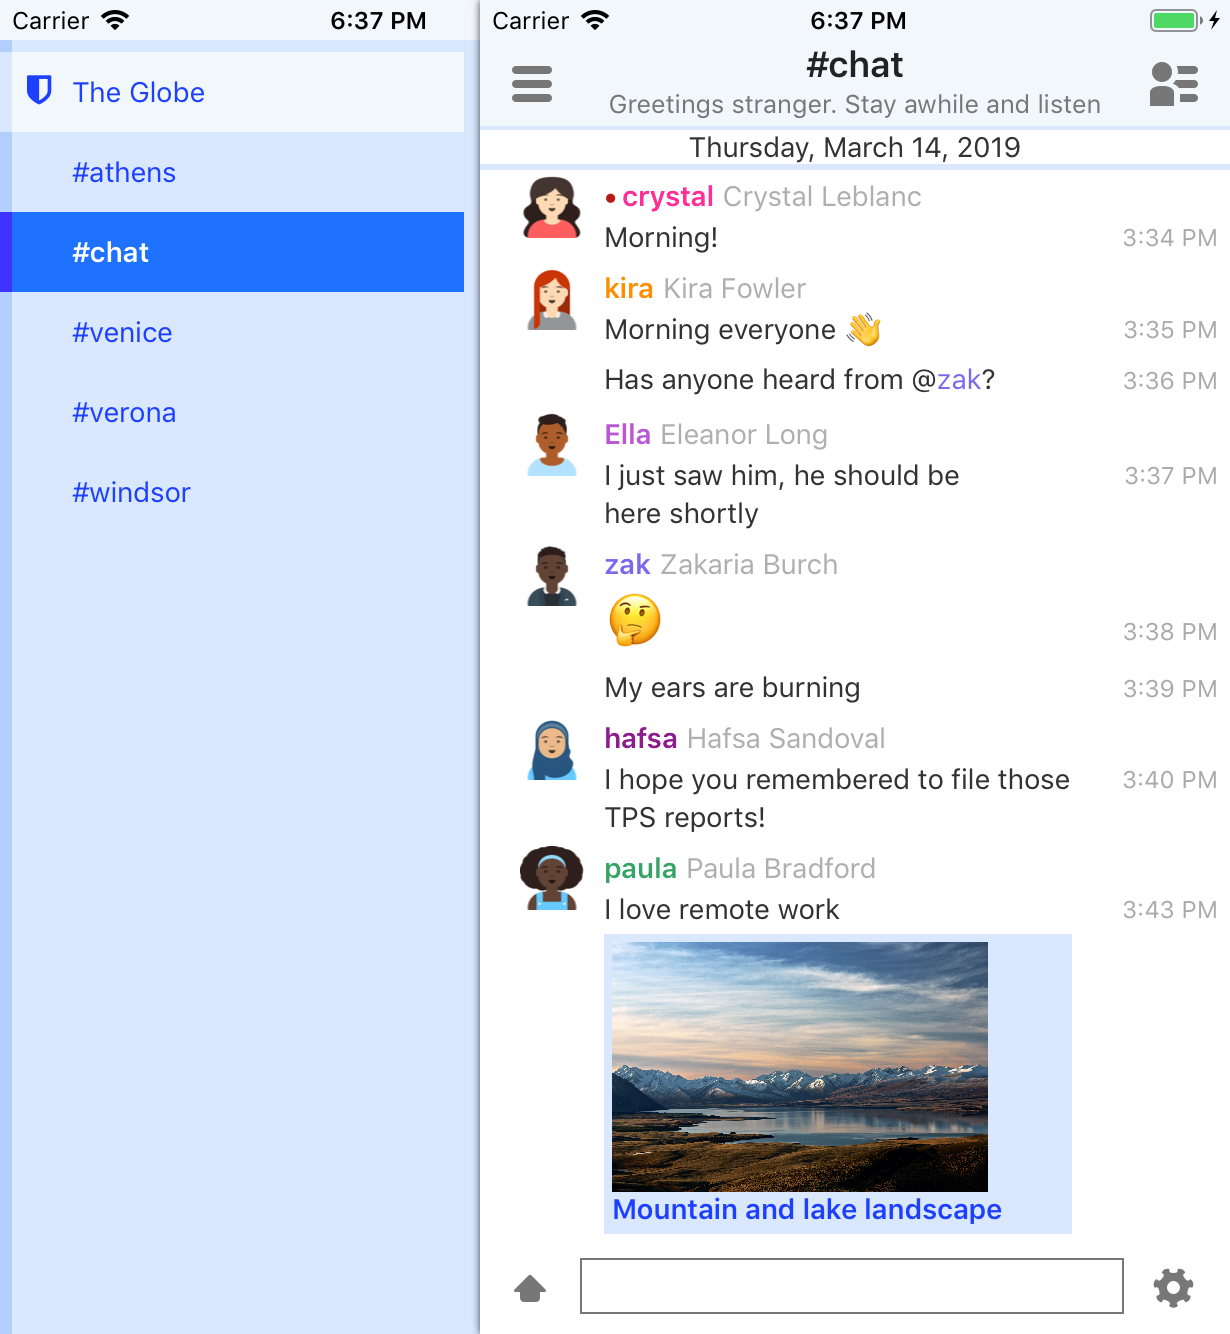The image size is (1230, 1334).
Task: Focus the message input field
Action: point(852,1286)
